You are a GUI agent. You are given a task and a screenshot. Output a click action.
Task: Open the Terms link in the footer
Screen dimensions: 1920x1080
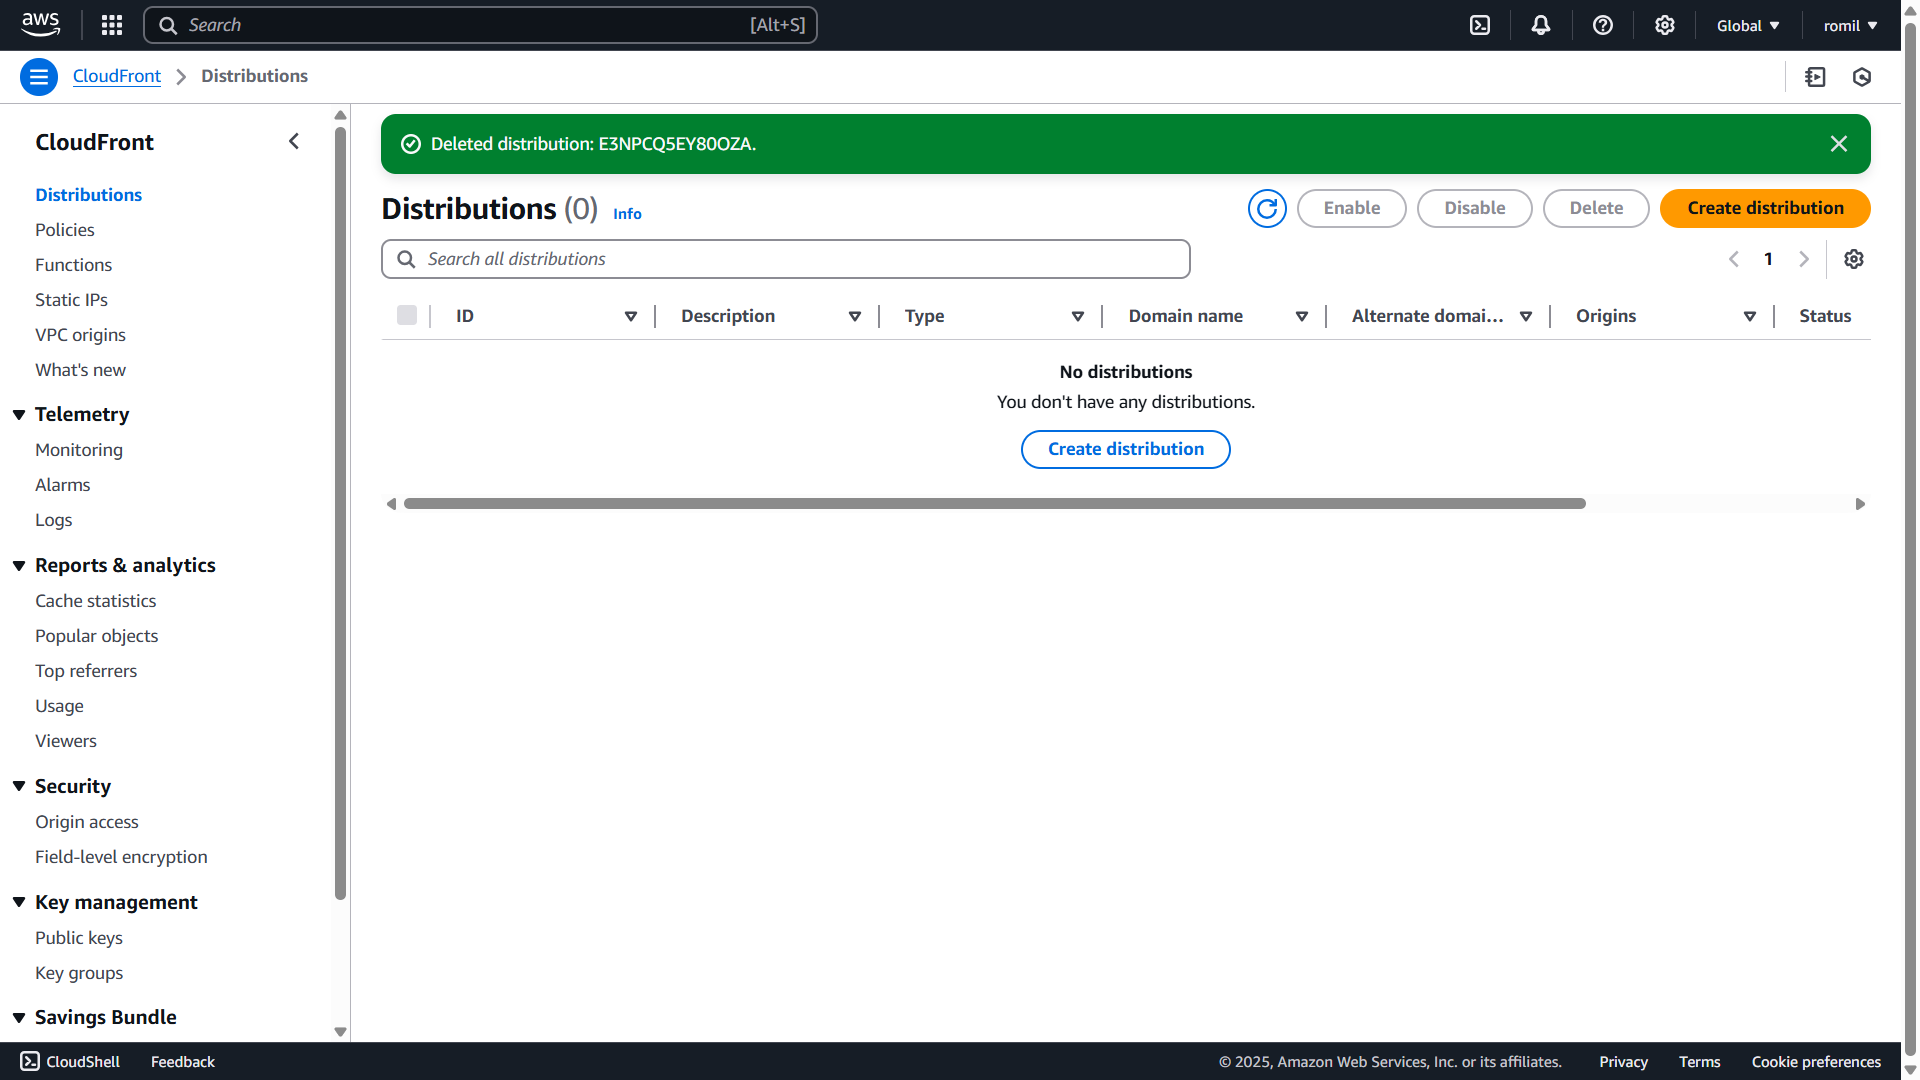(1699, 1062)
